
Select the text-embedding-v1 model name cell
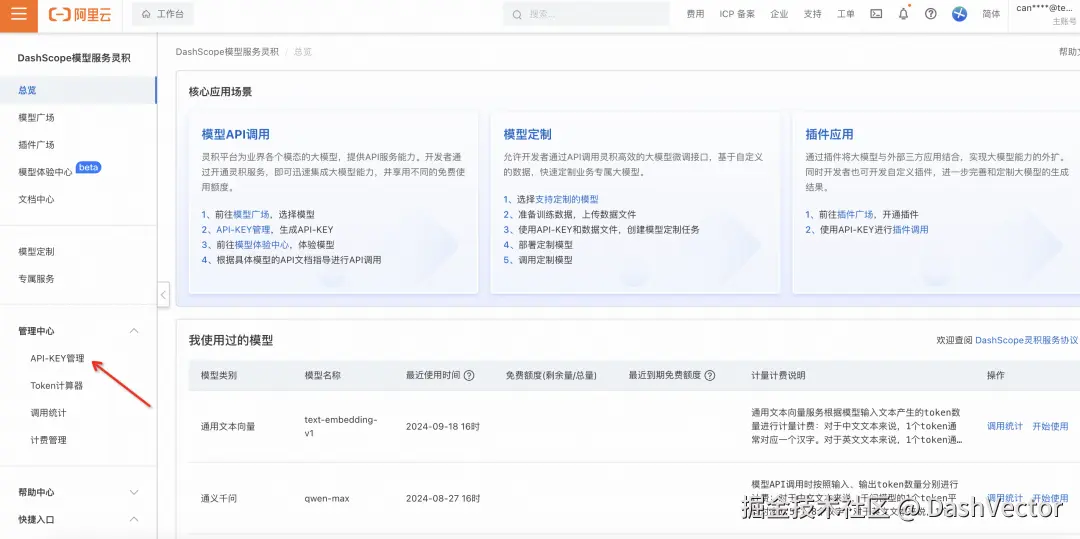click(x=340, y=426)
